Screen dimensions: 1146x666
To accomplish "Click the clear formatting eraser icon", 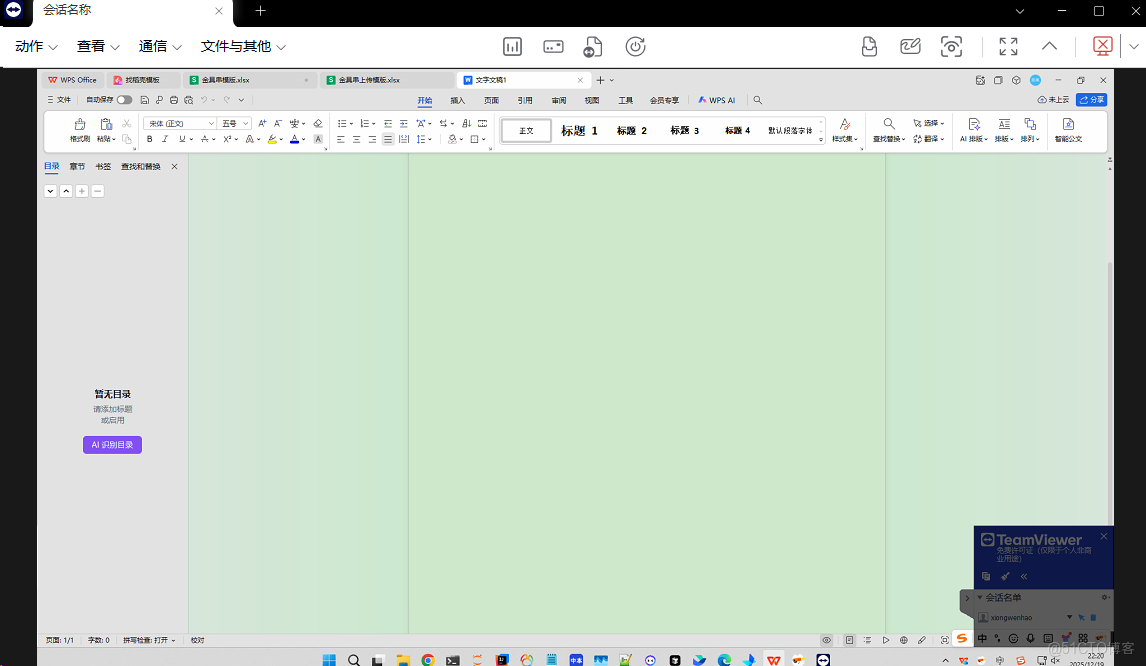I will click(x=318, y=123).
